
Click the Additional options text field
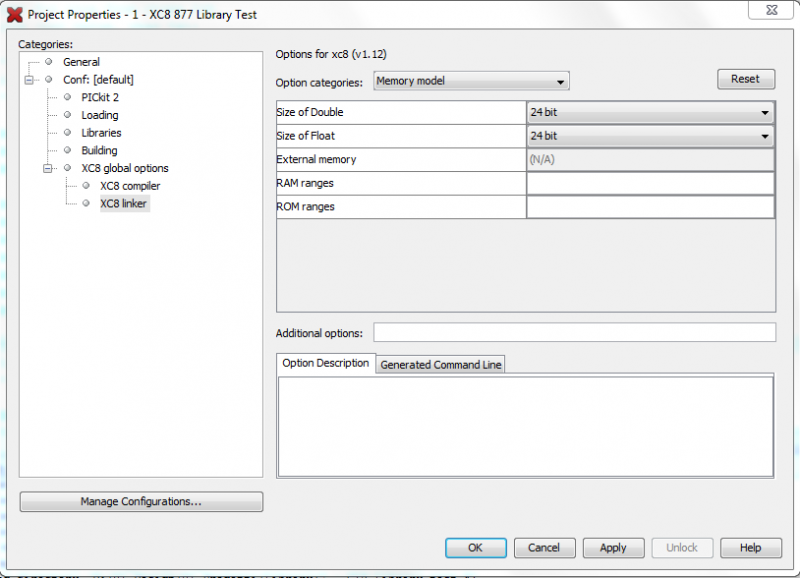coord(574,333)
